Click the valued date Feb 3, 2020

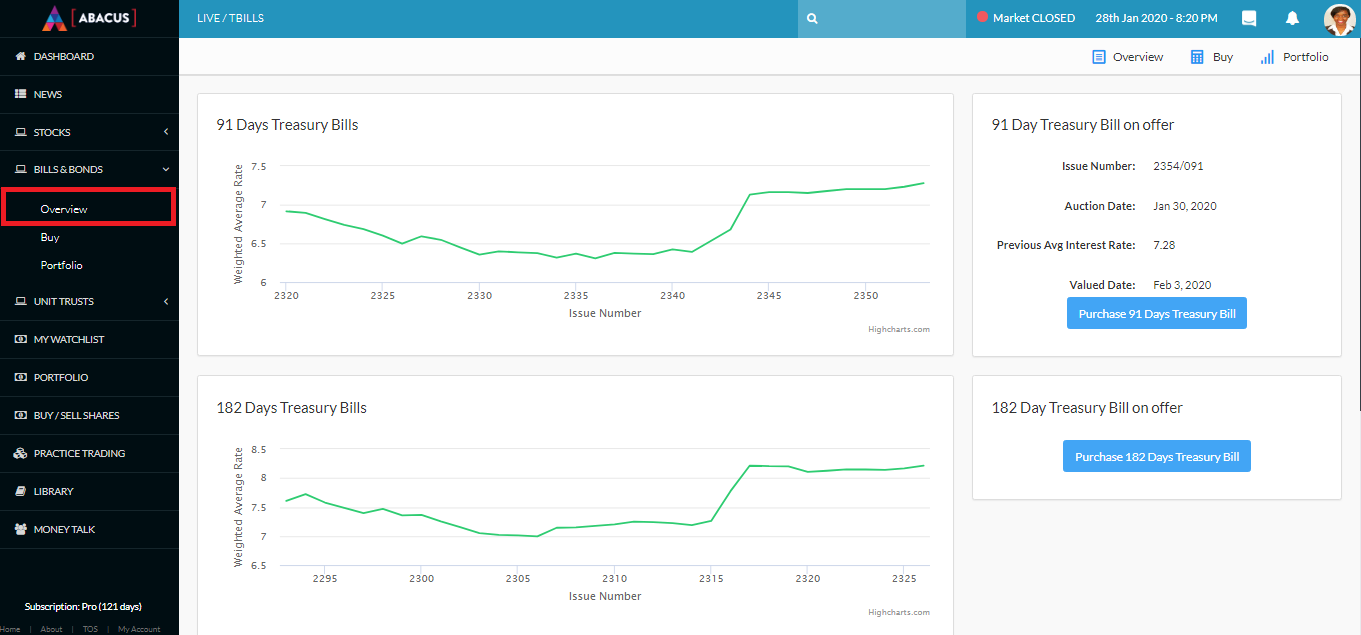(x=1182, y=285)
